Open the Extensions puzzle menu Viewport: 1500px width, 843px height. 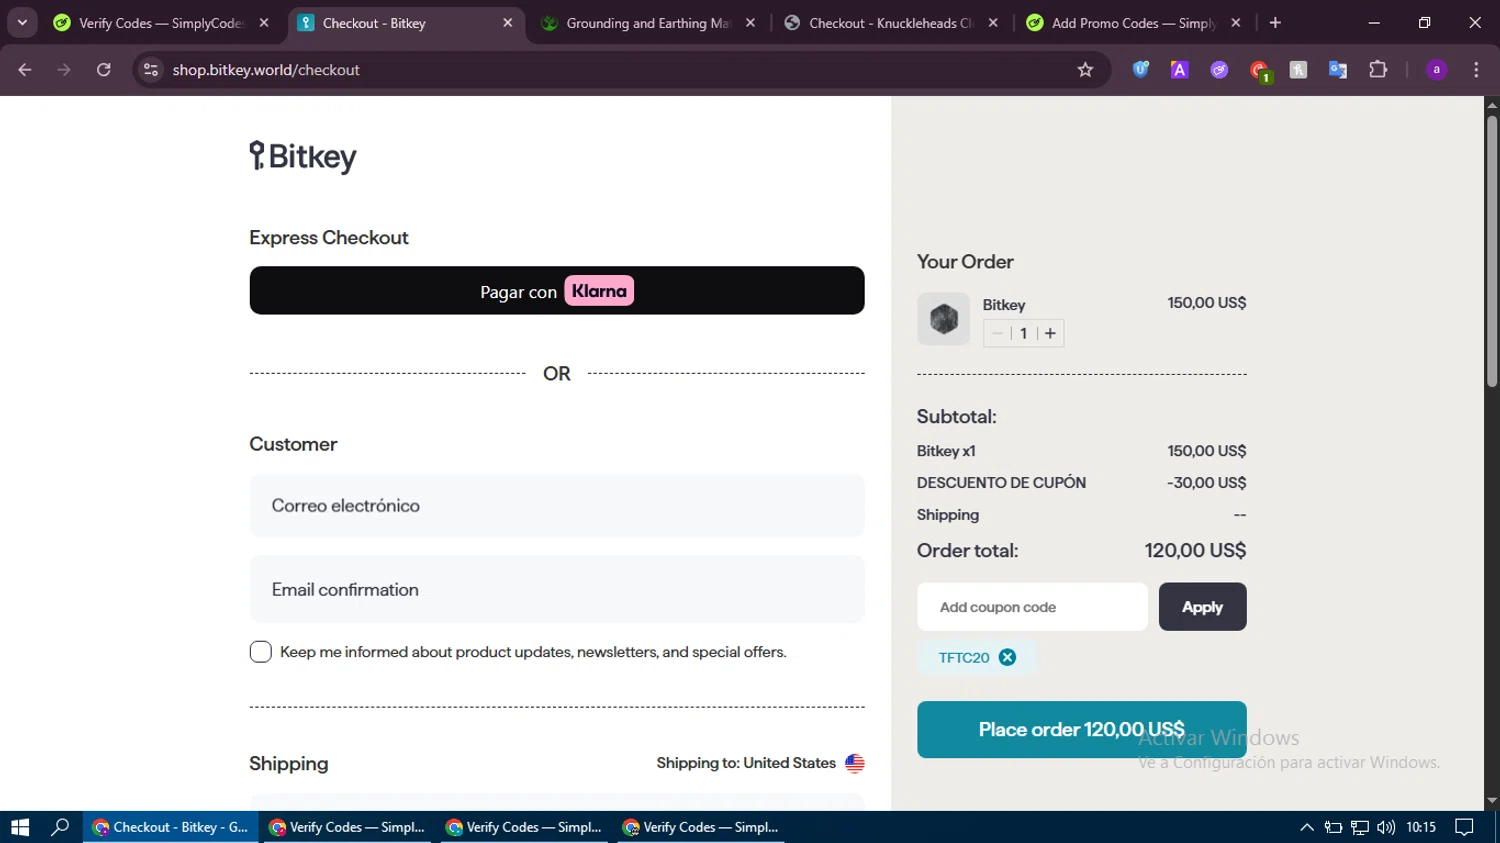tap(1378, 70)
